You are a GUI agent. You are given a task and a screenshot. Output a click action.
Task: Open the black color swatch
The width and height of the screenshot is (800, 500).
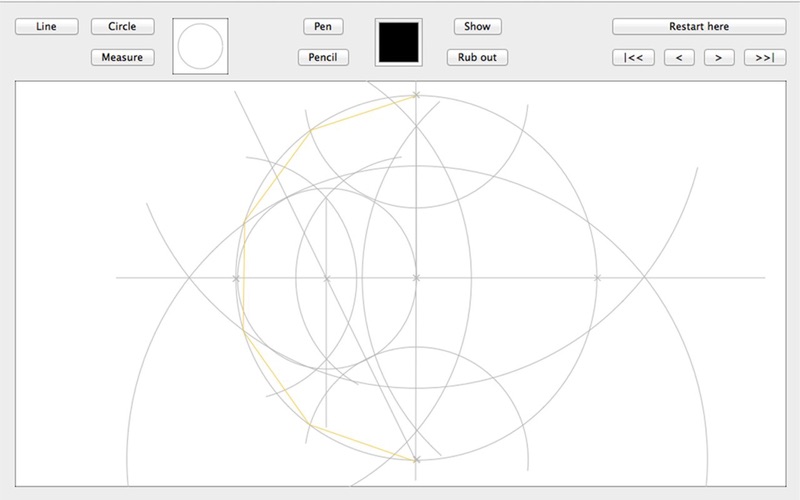click(398, 42)
